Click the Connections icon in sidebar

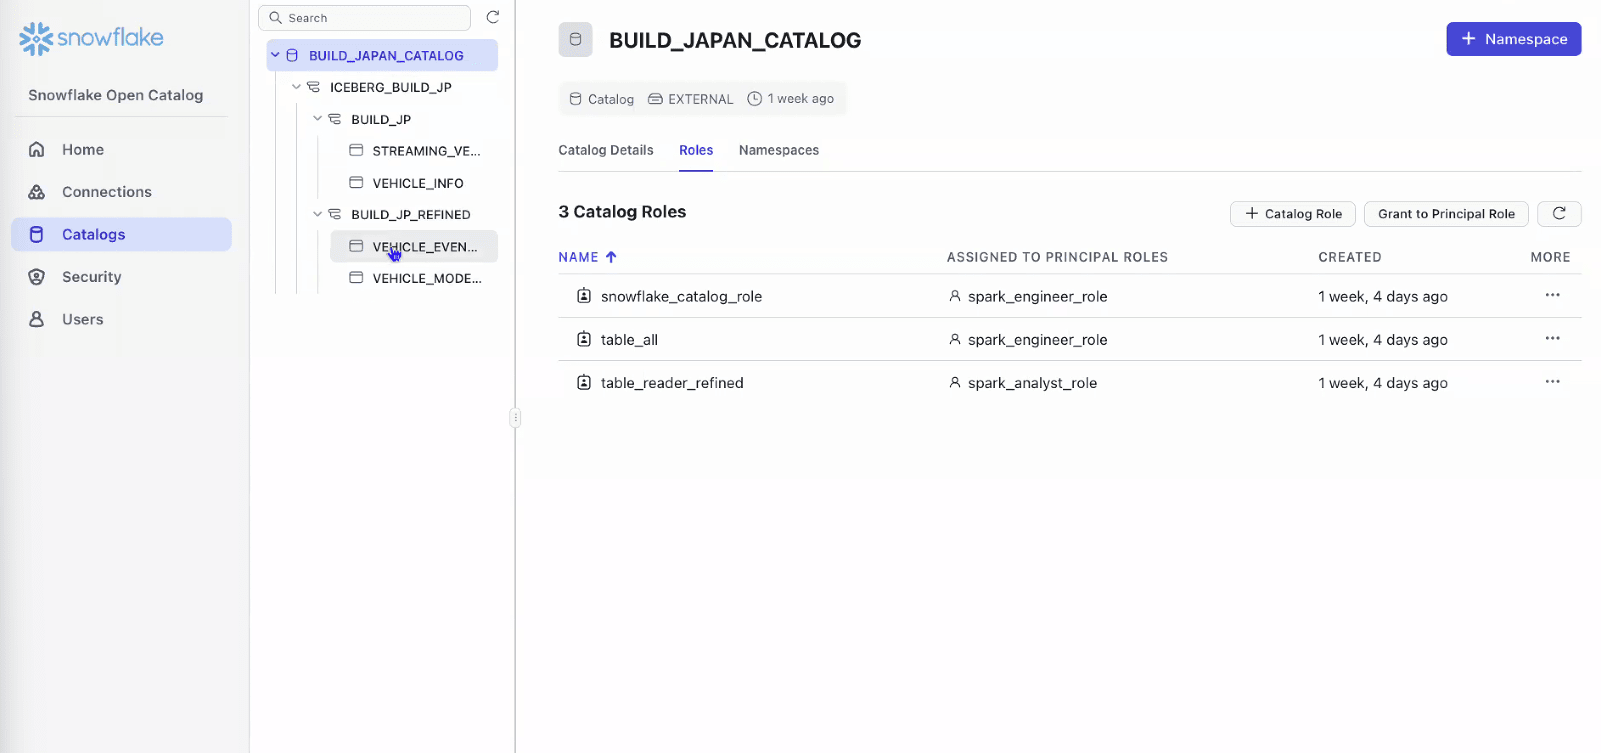pyautogui.click(x=37, y=192)
